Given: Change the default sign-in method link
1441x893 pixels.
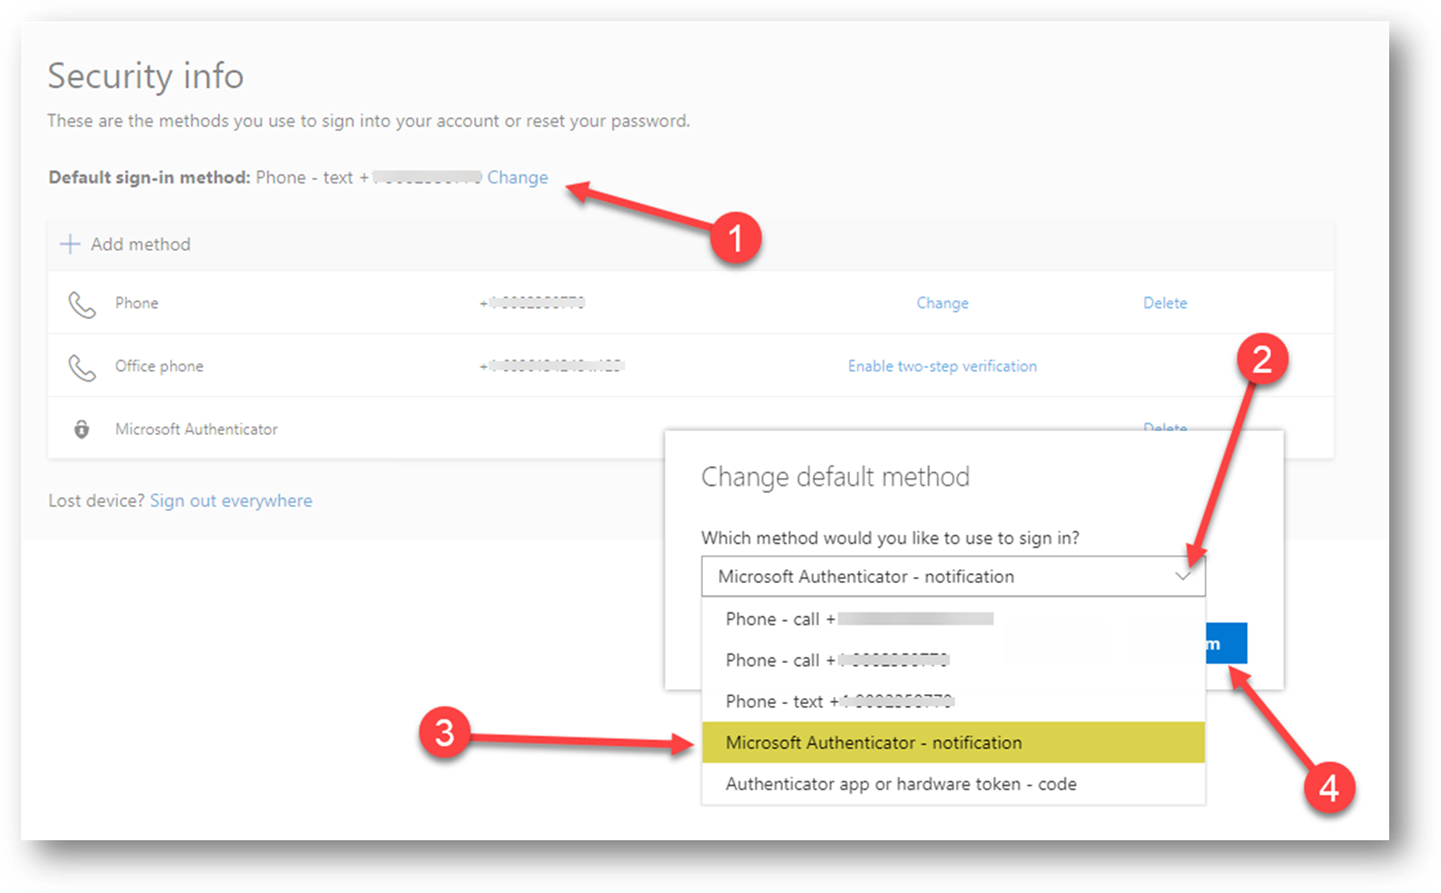Looking at the screenshot, I should click(x=517, y=177).
